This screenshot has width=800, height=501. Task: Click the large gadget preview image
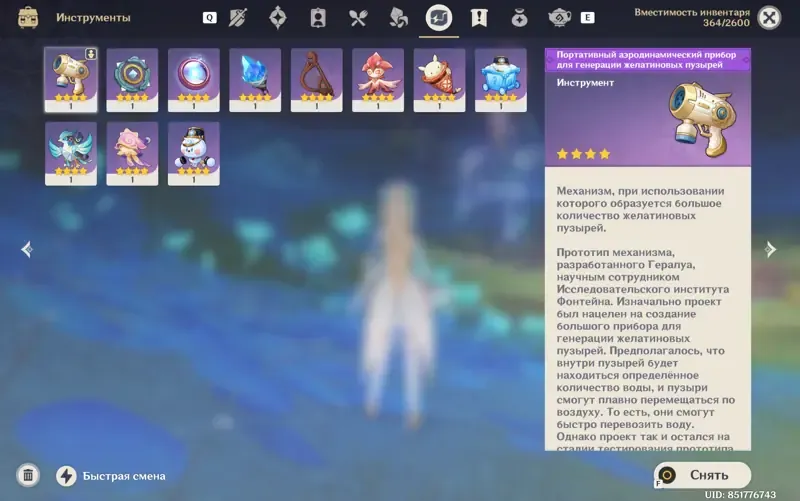coord(703,119)
